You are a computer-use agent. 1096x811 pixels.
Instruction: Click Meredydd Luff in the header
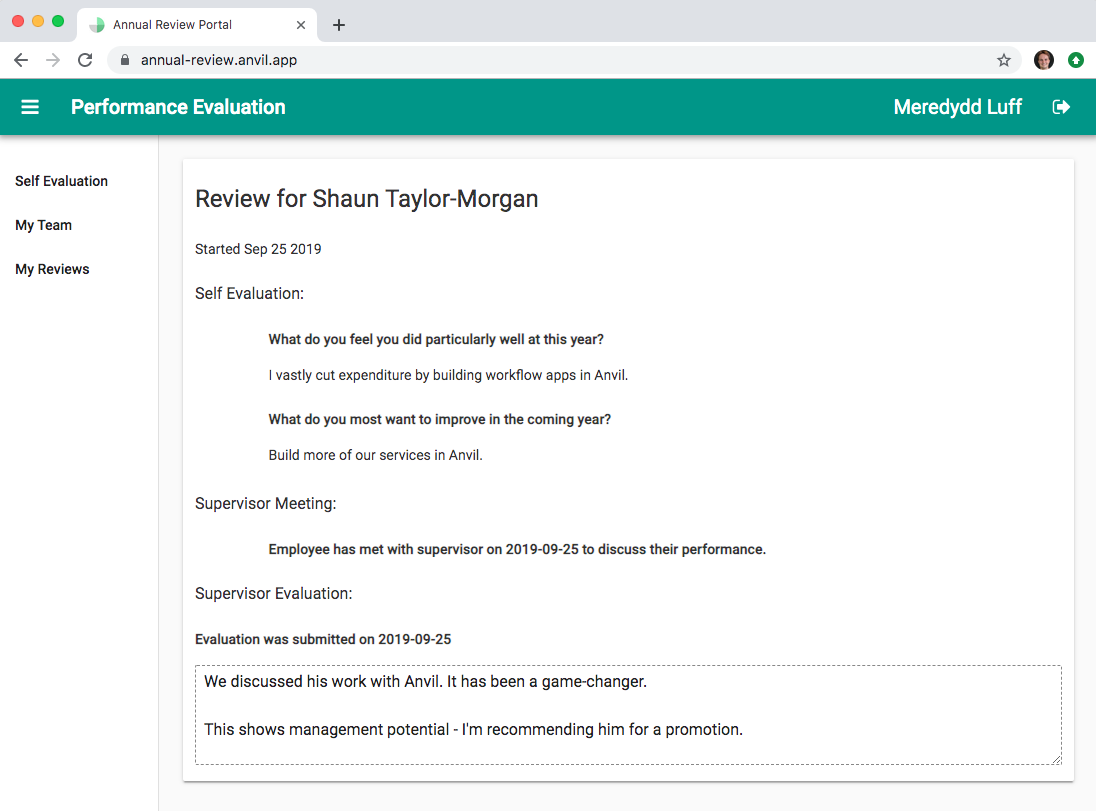coord(957,107)
